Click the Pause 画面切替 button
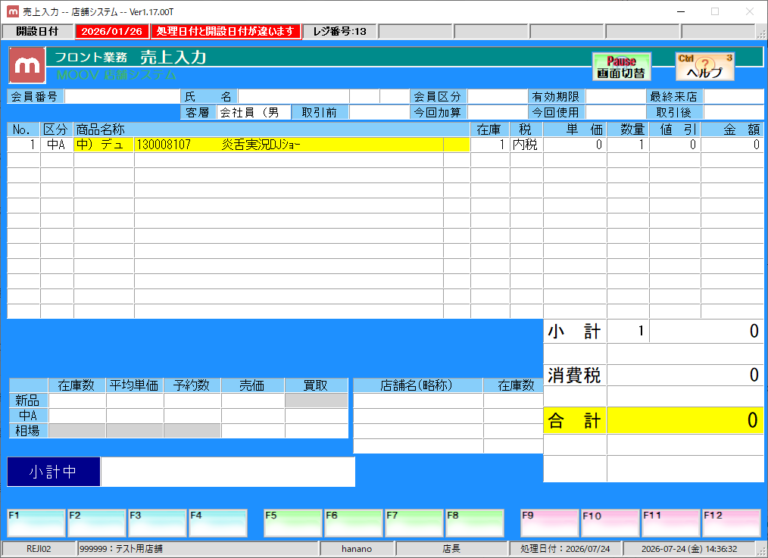 [x=621, y=67]
